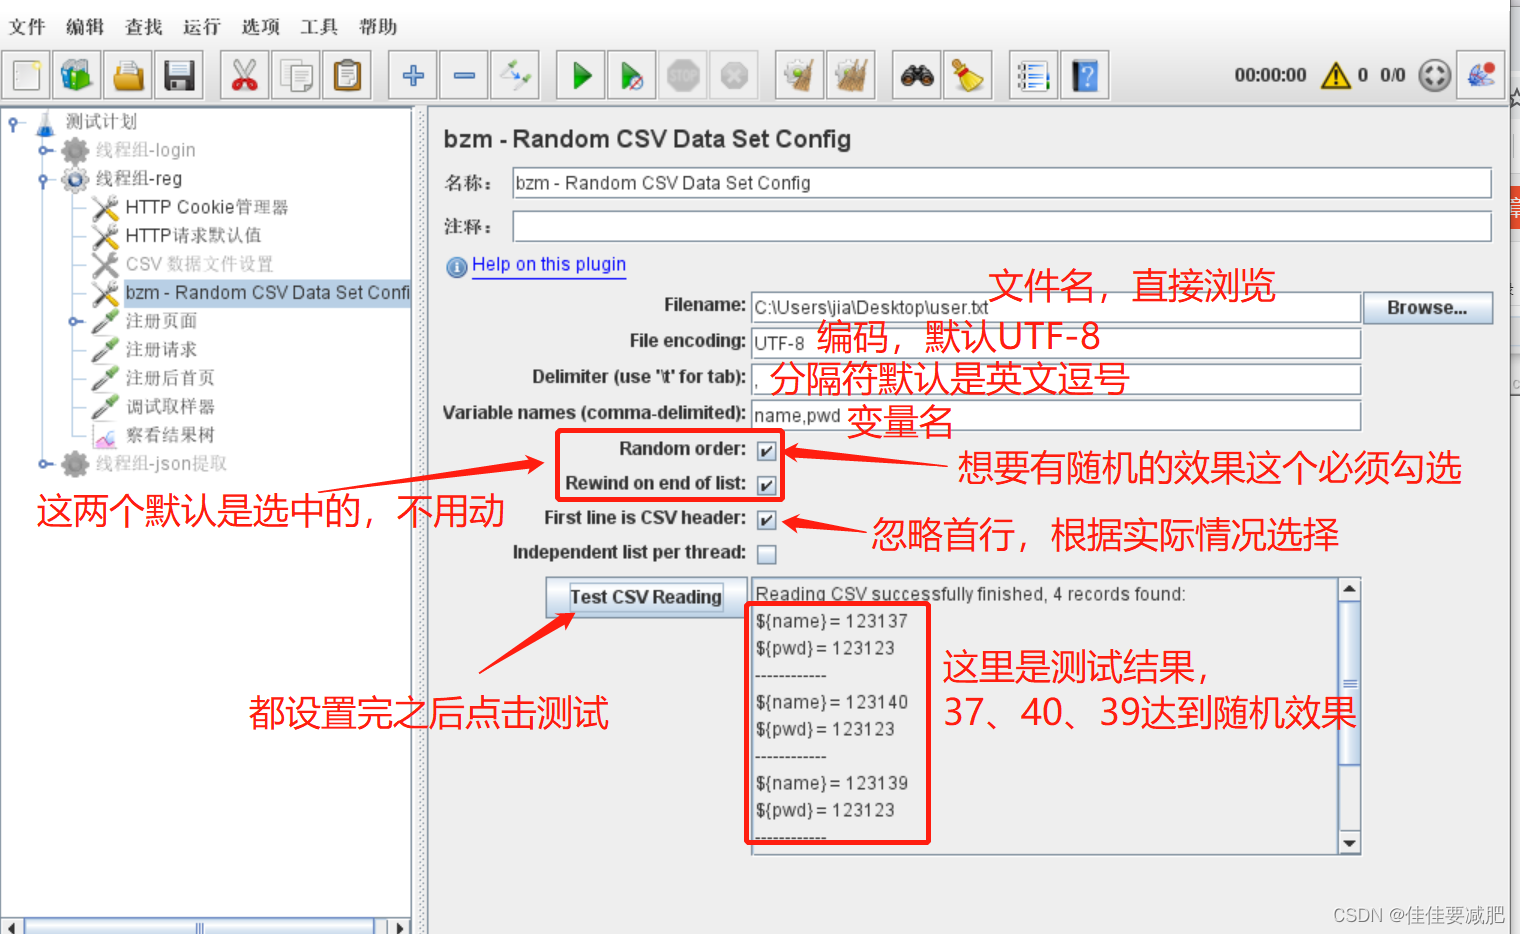Click the Delimiter input field
This screenshot has height=934, width=1520.
coord(1055,379)
